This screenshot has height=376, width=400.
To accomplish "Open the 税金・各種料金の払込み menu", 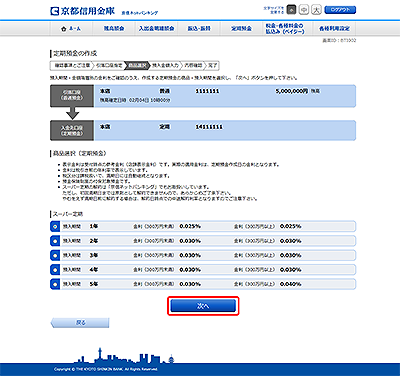I will pos(285,29).
